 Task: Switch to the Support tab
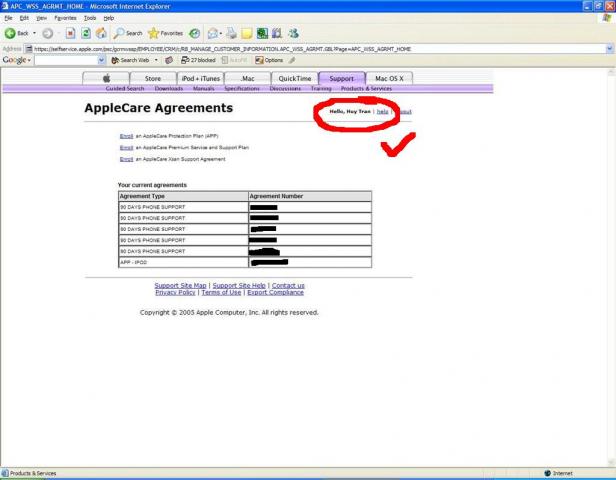(342, 78)
